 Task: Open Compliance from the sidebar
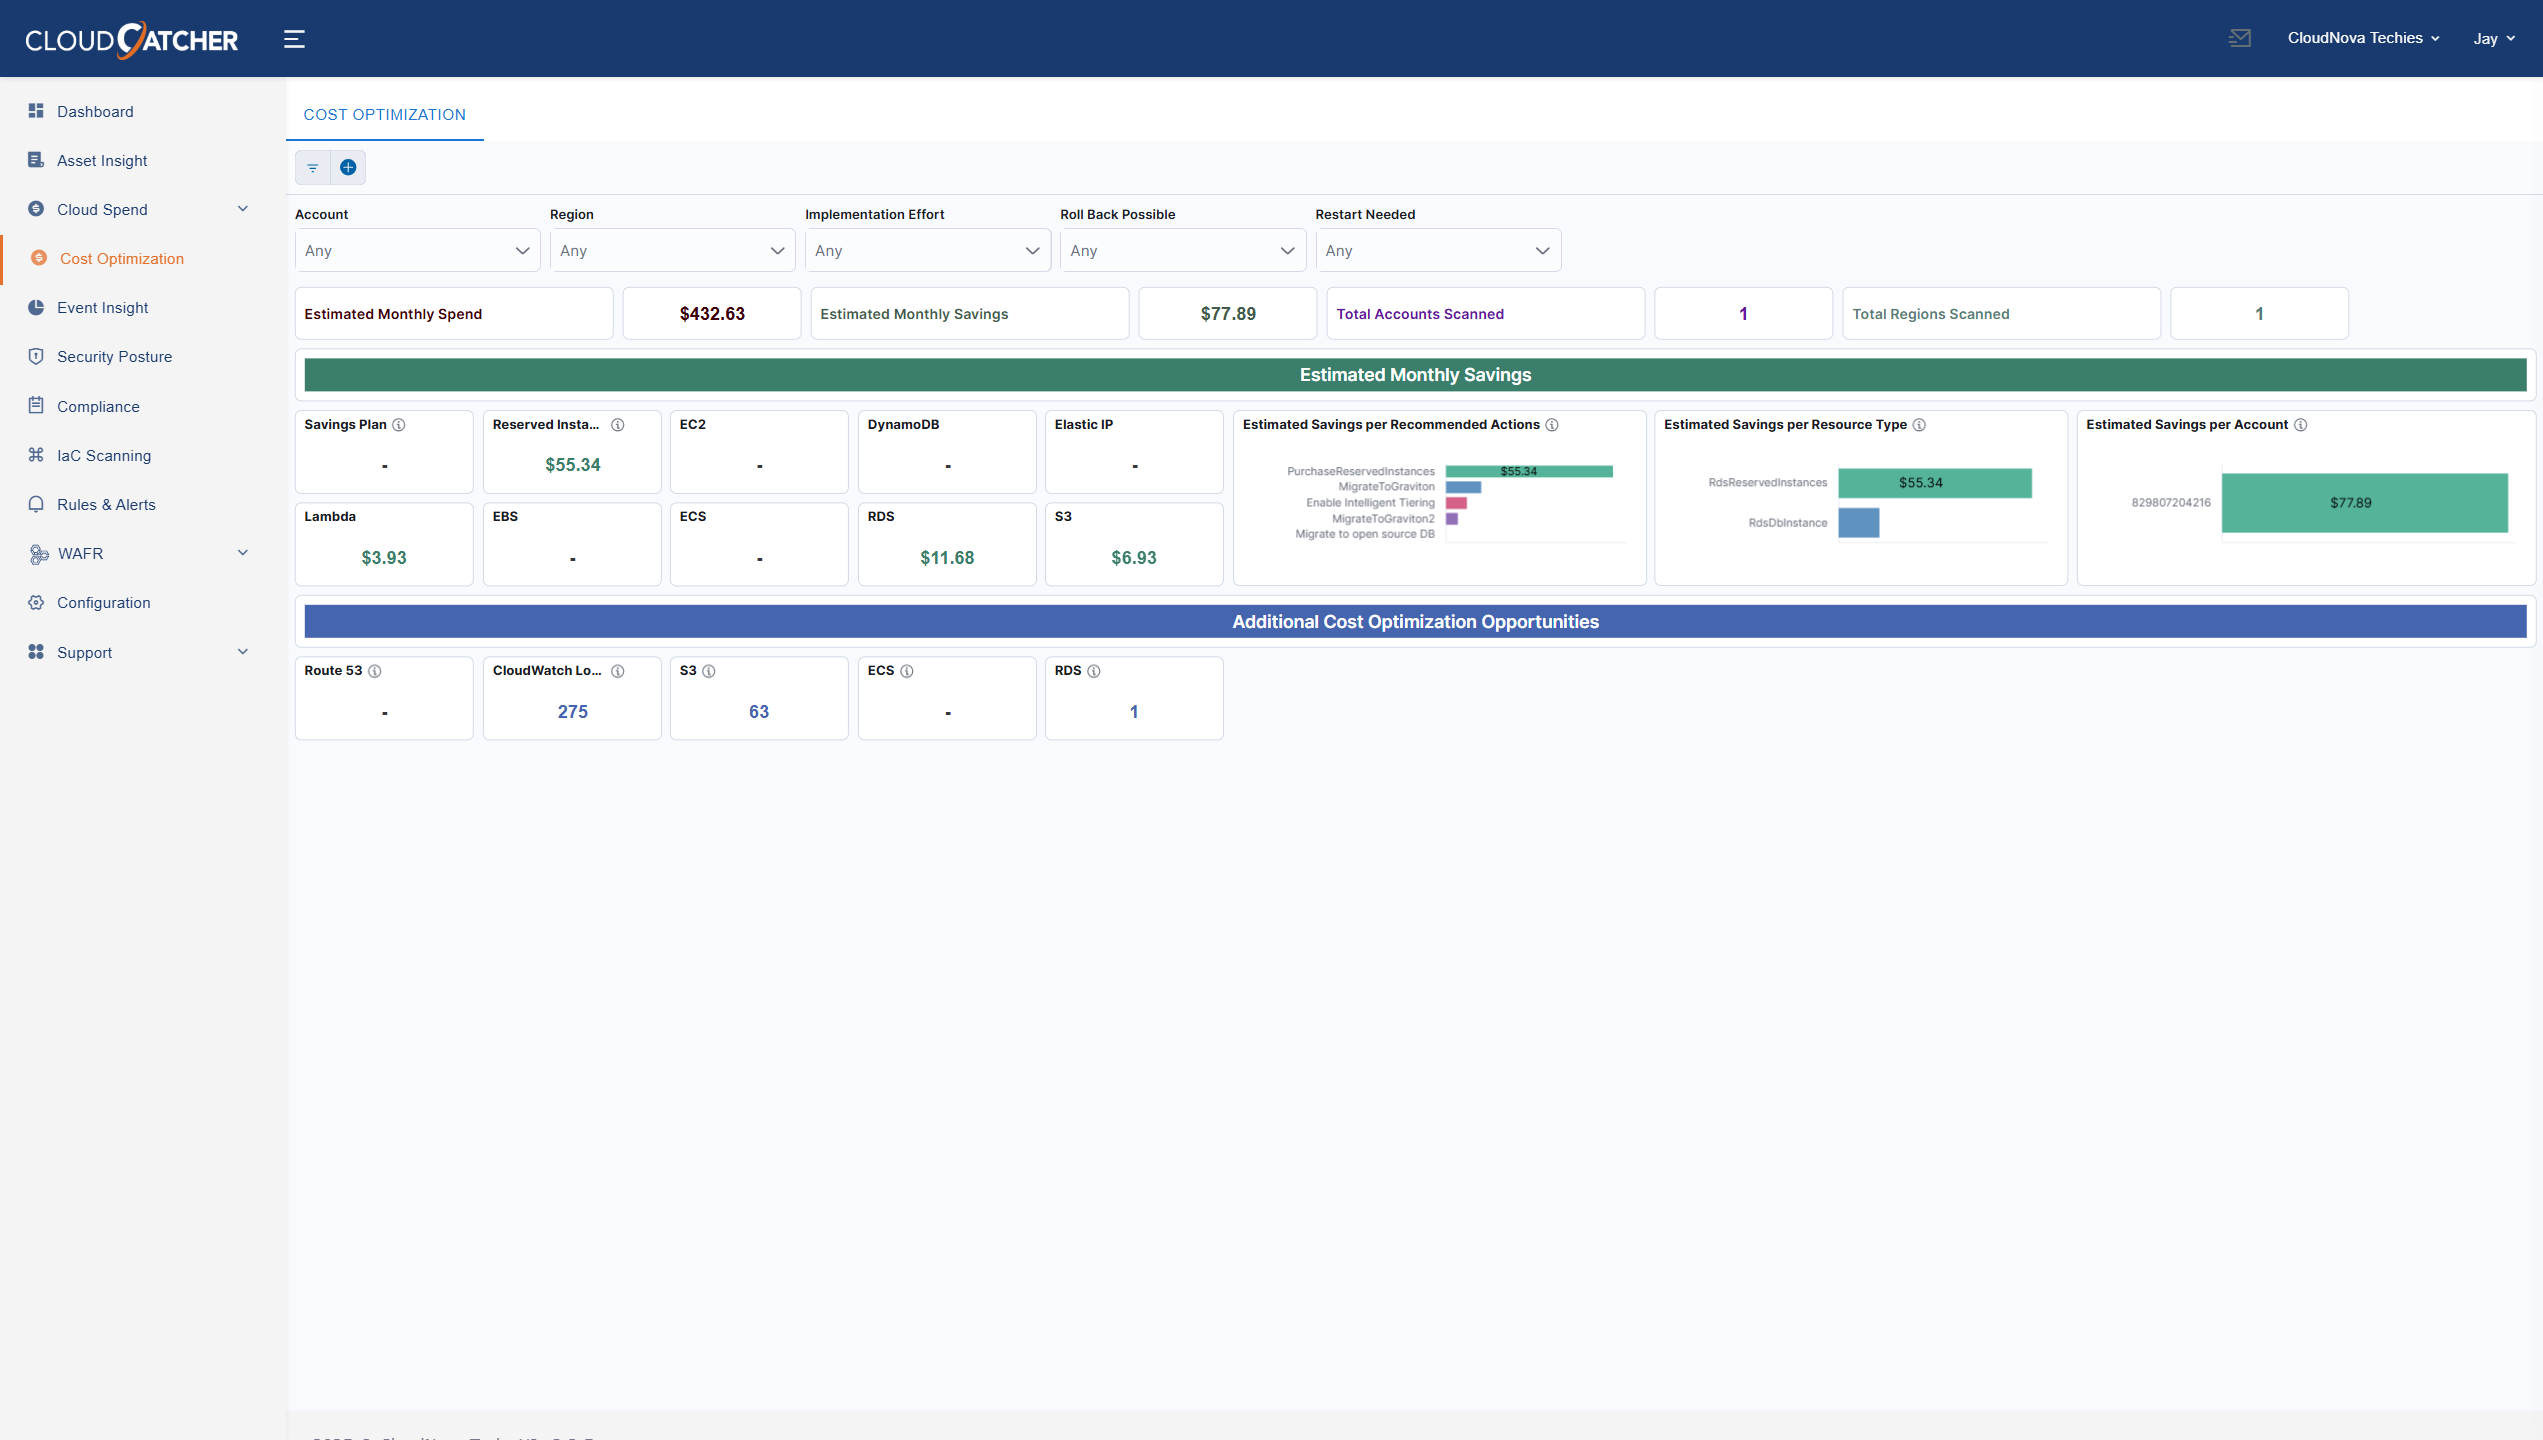pos(98,406)
